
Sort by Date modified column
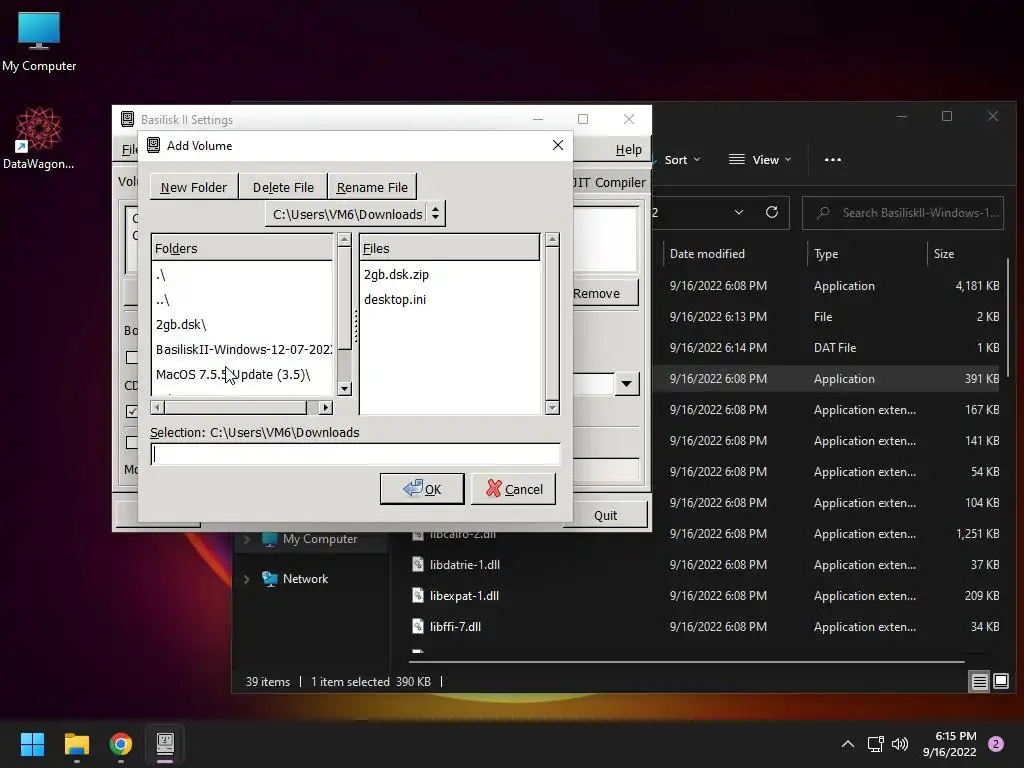pos(707,253)
